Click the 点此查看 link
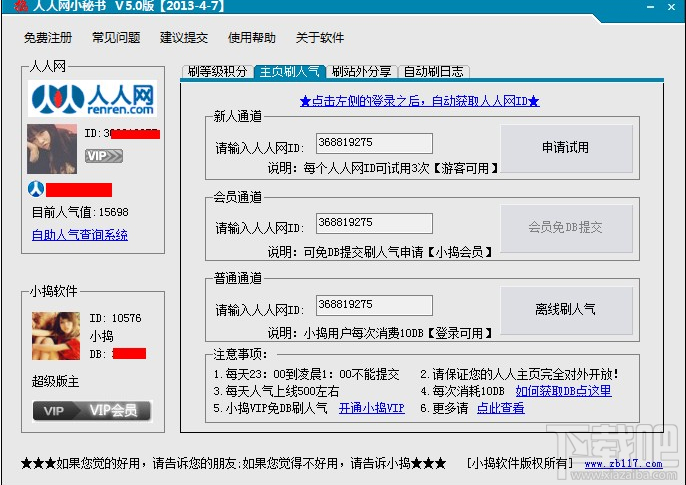Image resolution: width=686 pixels, height=485 pixels. coord(500,408)
